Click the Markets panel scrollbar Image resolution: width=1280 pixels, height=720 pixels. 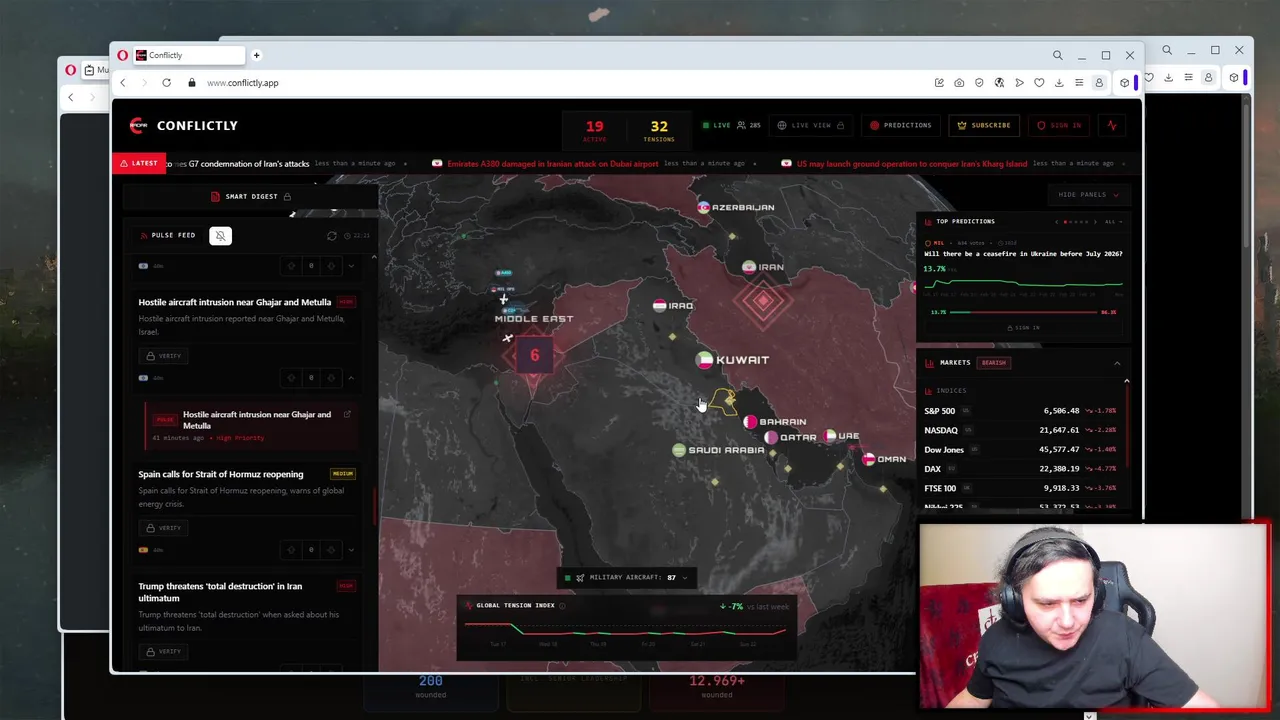[x=1126, y=425]
